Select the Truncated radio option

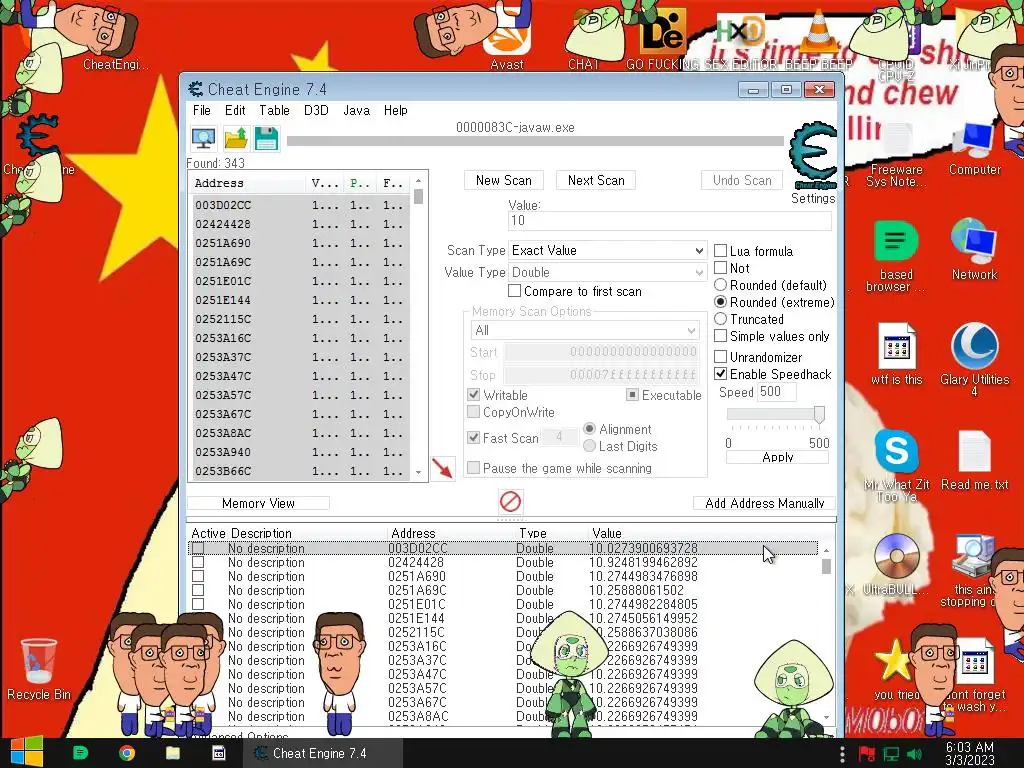720,319
